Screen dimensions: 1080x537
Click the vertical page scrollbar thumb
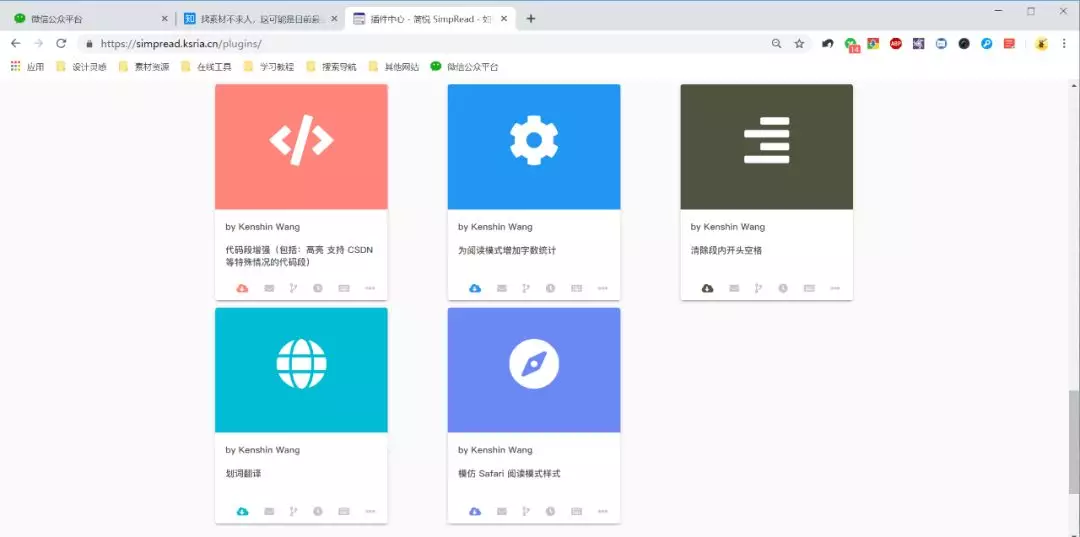pyautogui.click(x=1074, y=441)
